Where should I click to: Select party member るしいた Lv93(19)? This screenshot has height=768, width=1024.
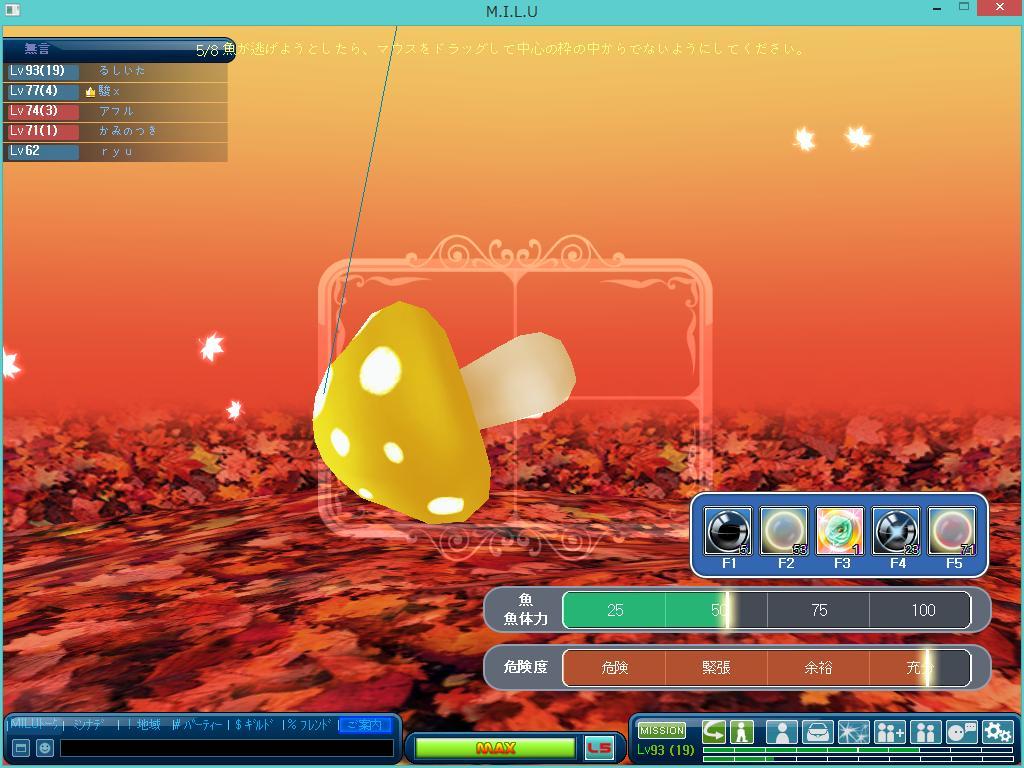[116, 71]
